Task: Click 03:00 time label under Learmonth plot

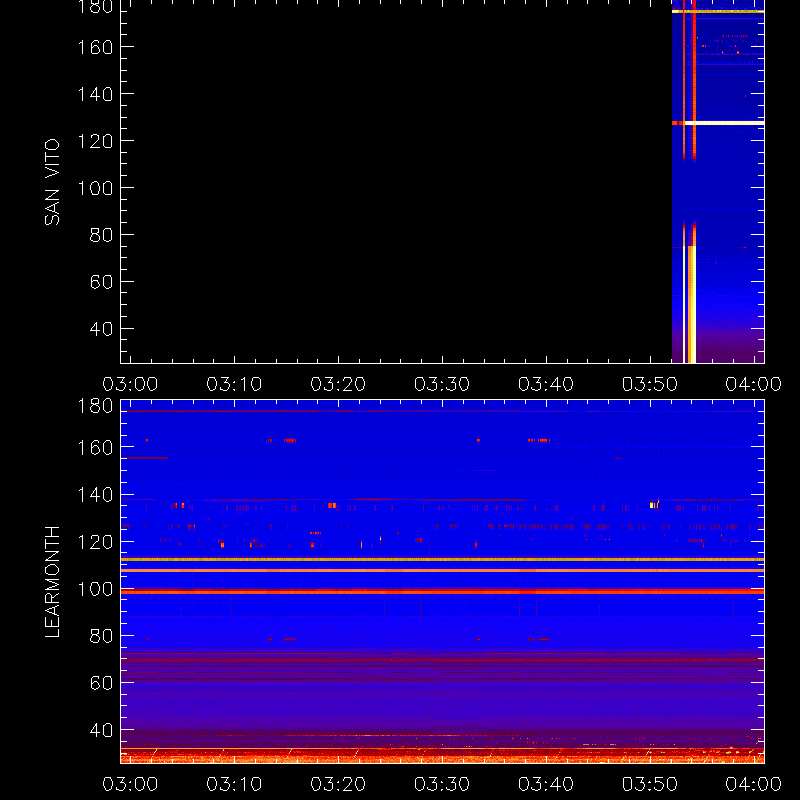Action: (x=130, y=784)
